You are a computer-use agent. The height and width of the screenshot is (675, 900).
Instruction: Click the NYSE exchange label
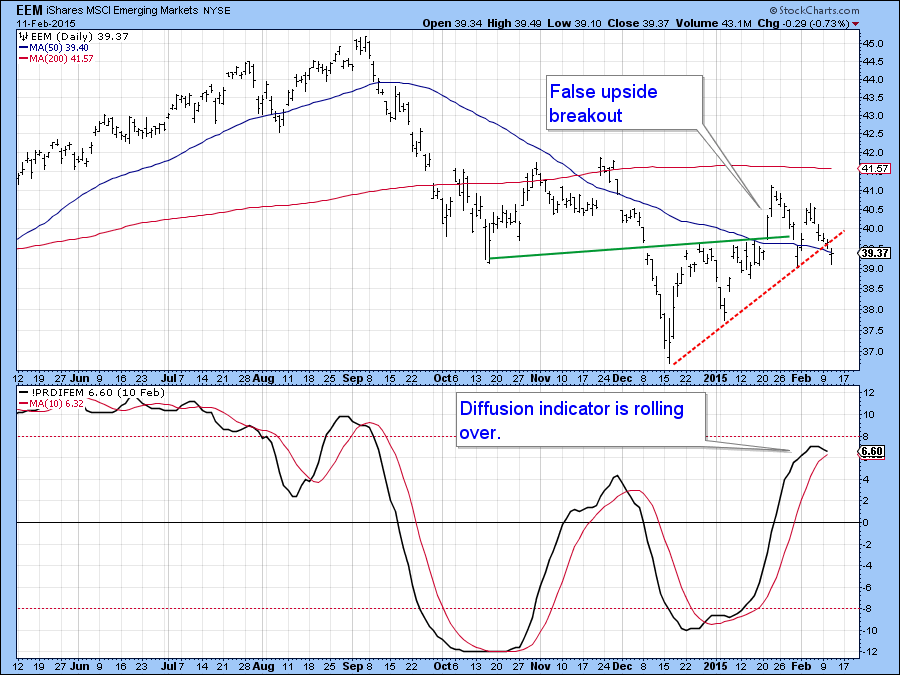coord(216,11)
